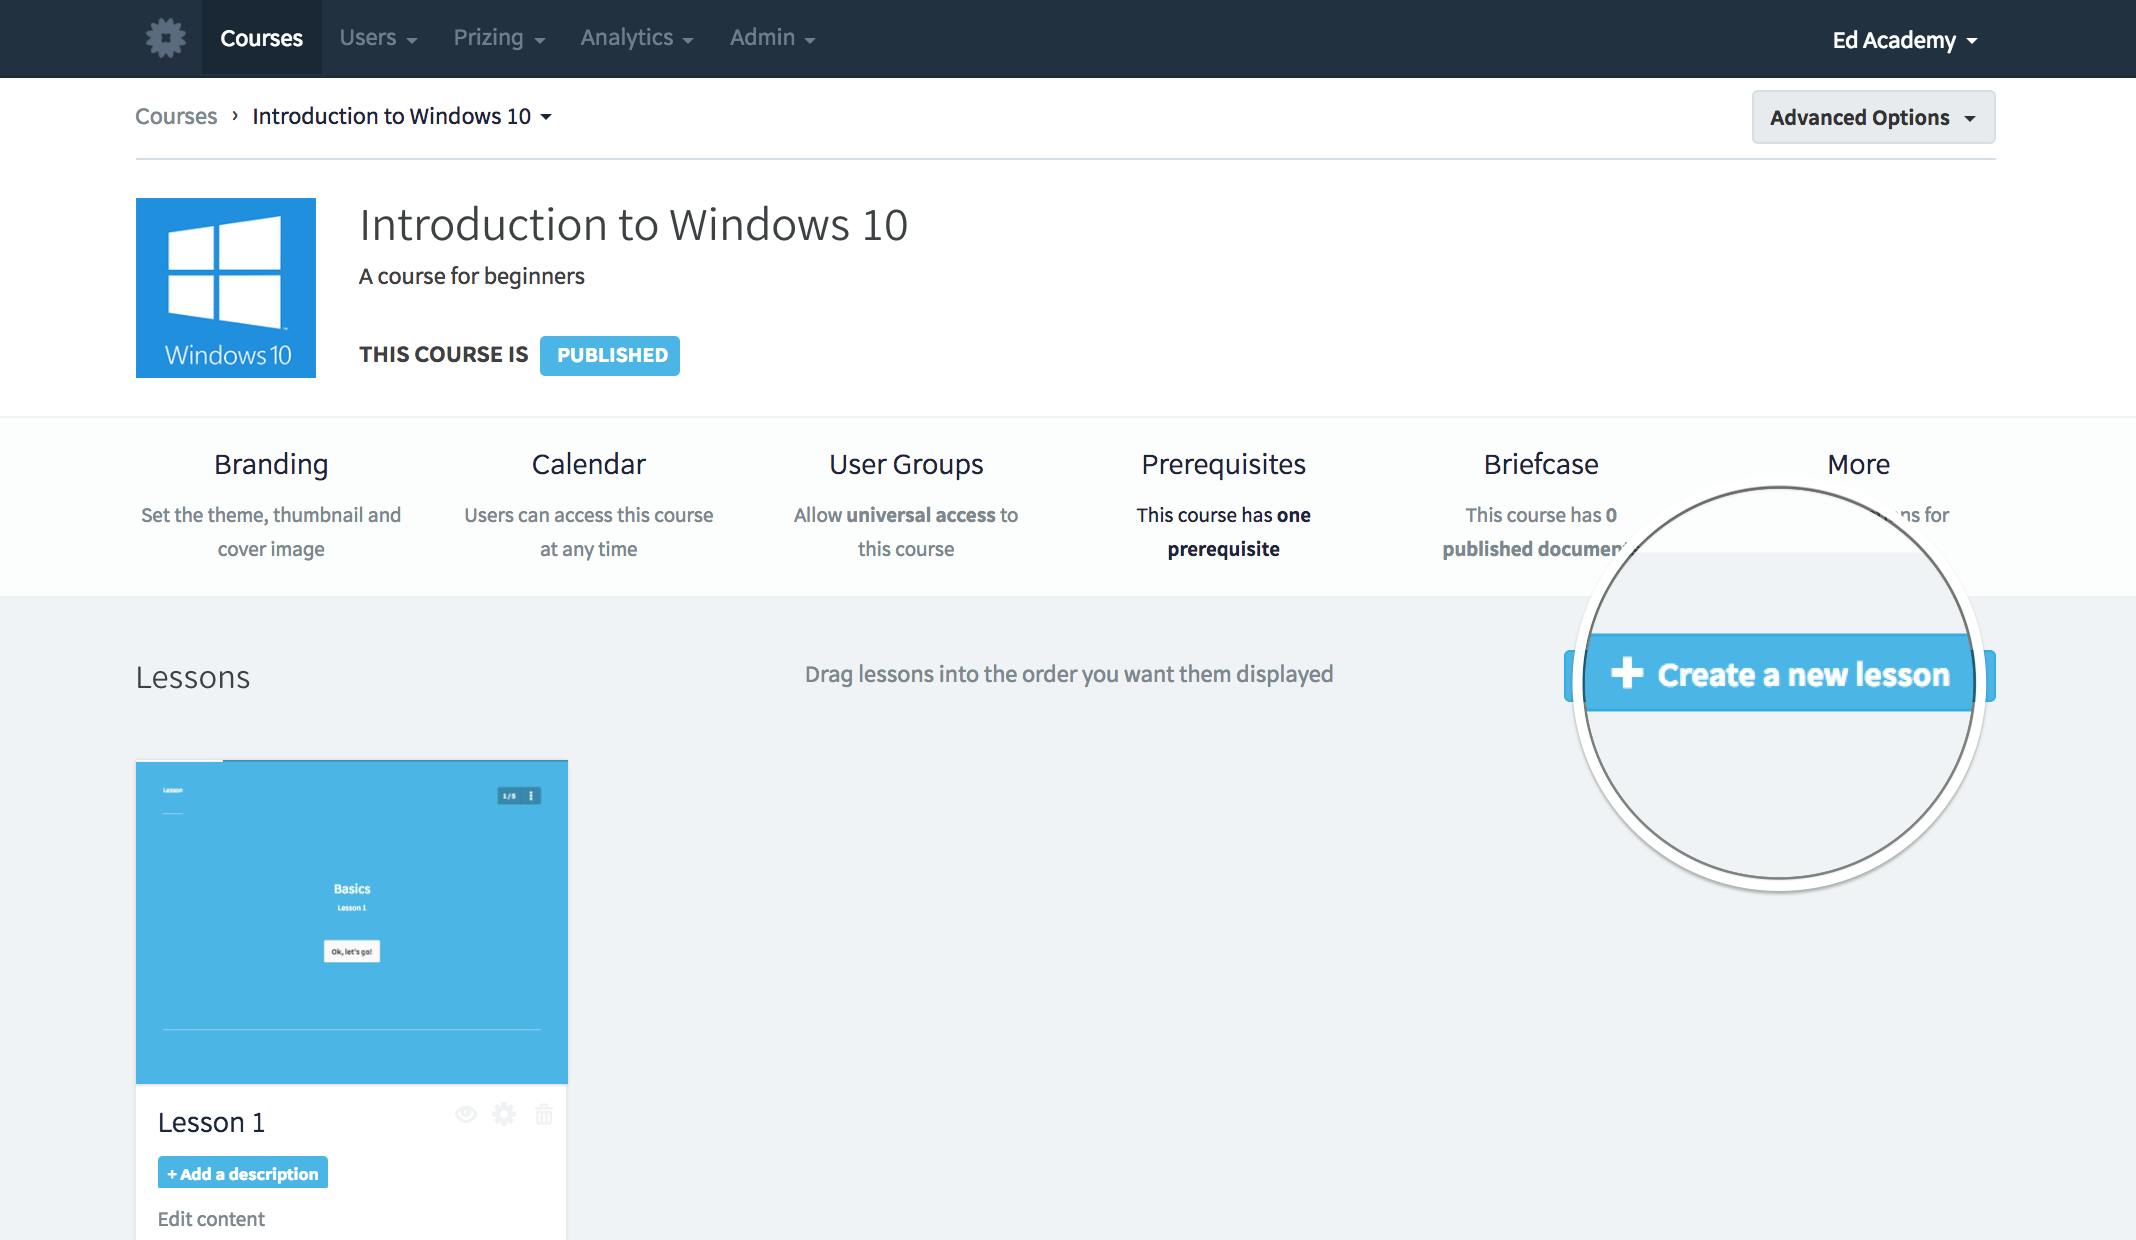Click the gear settings icon
The width and height of the screenshot is (2136, 1240).
point(164,37)
